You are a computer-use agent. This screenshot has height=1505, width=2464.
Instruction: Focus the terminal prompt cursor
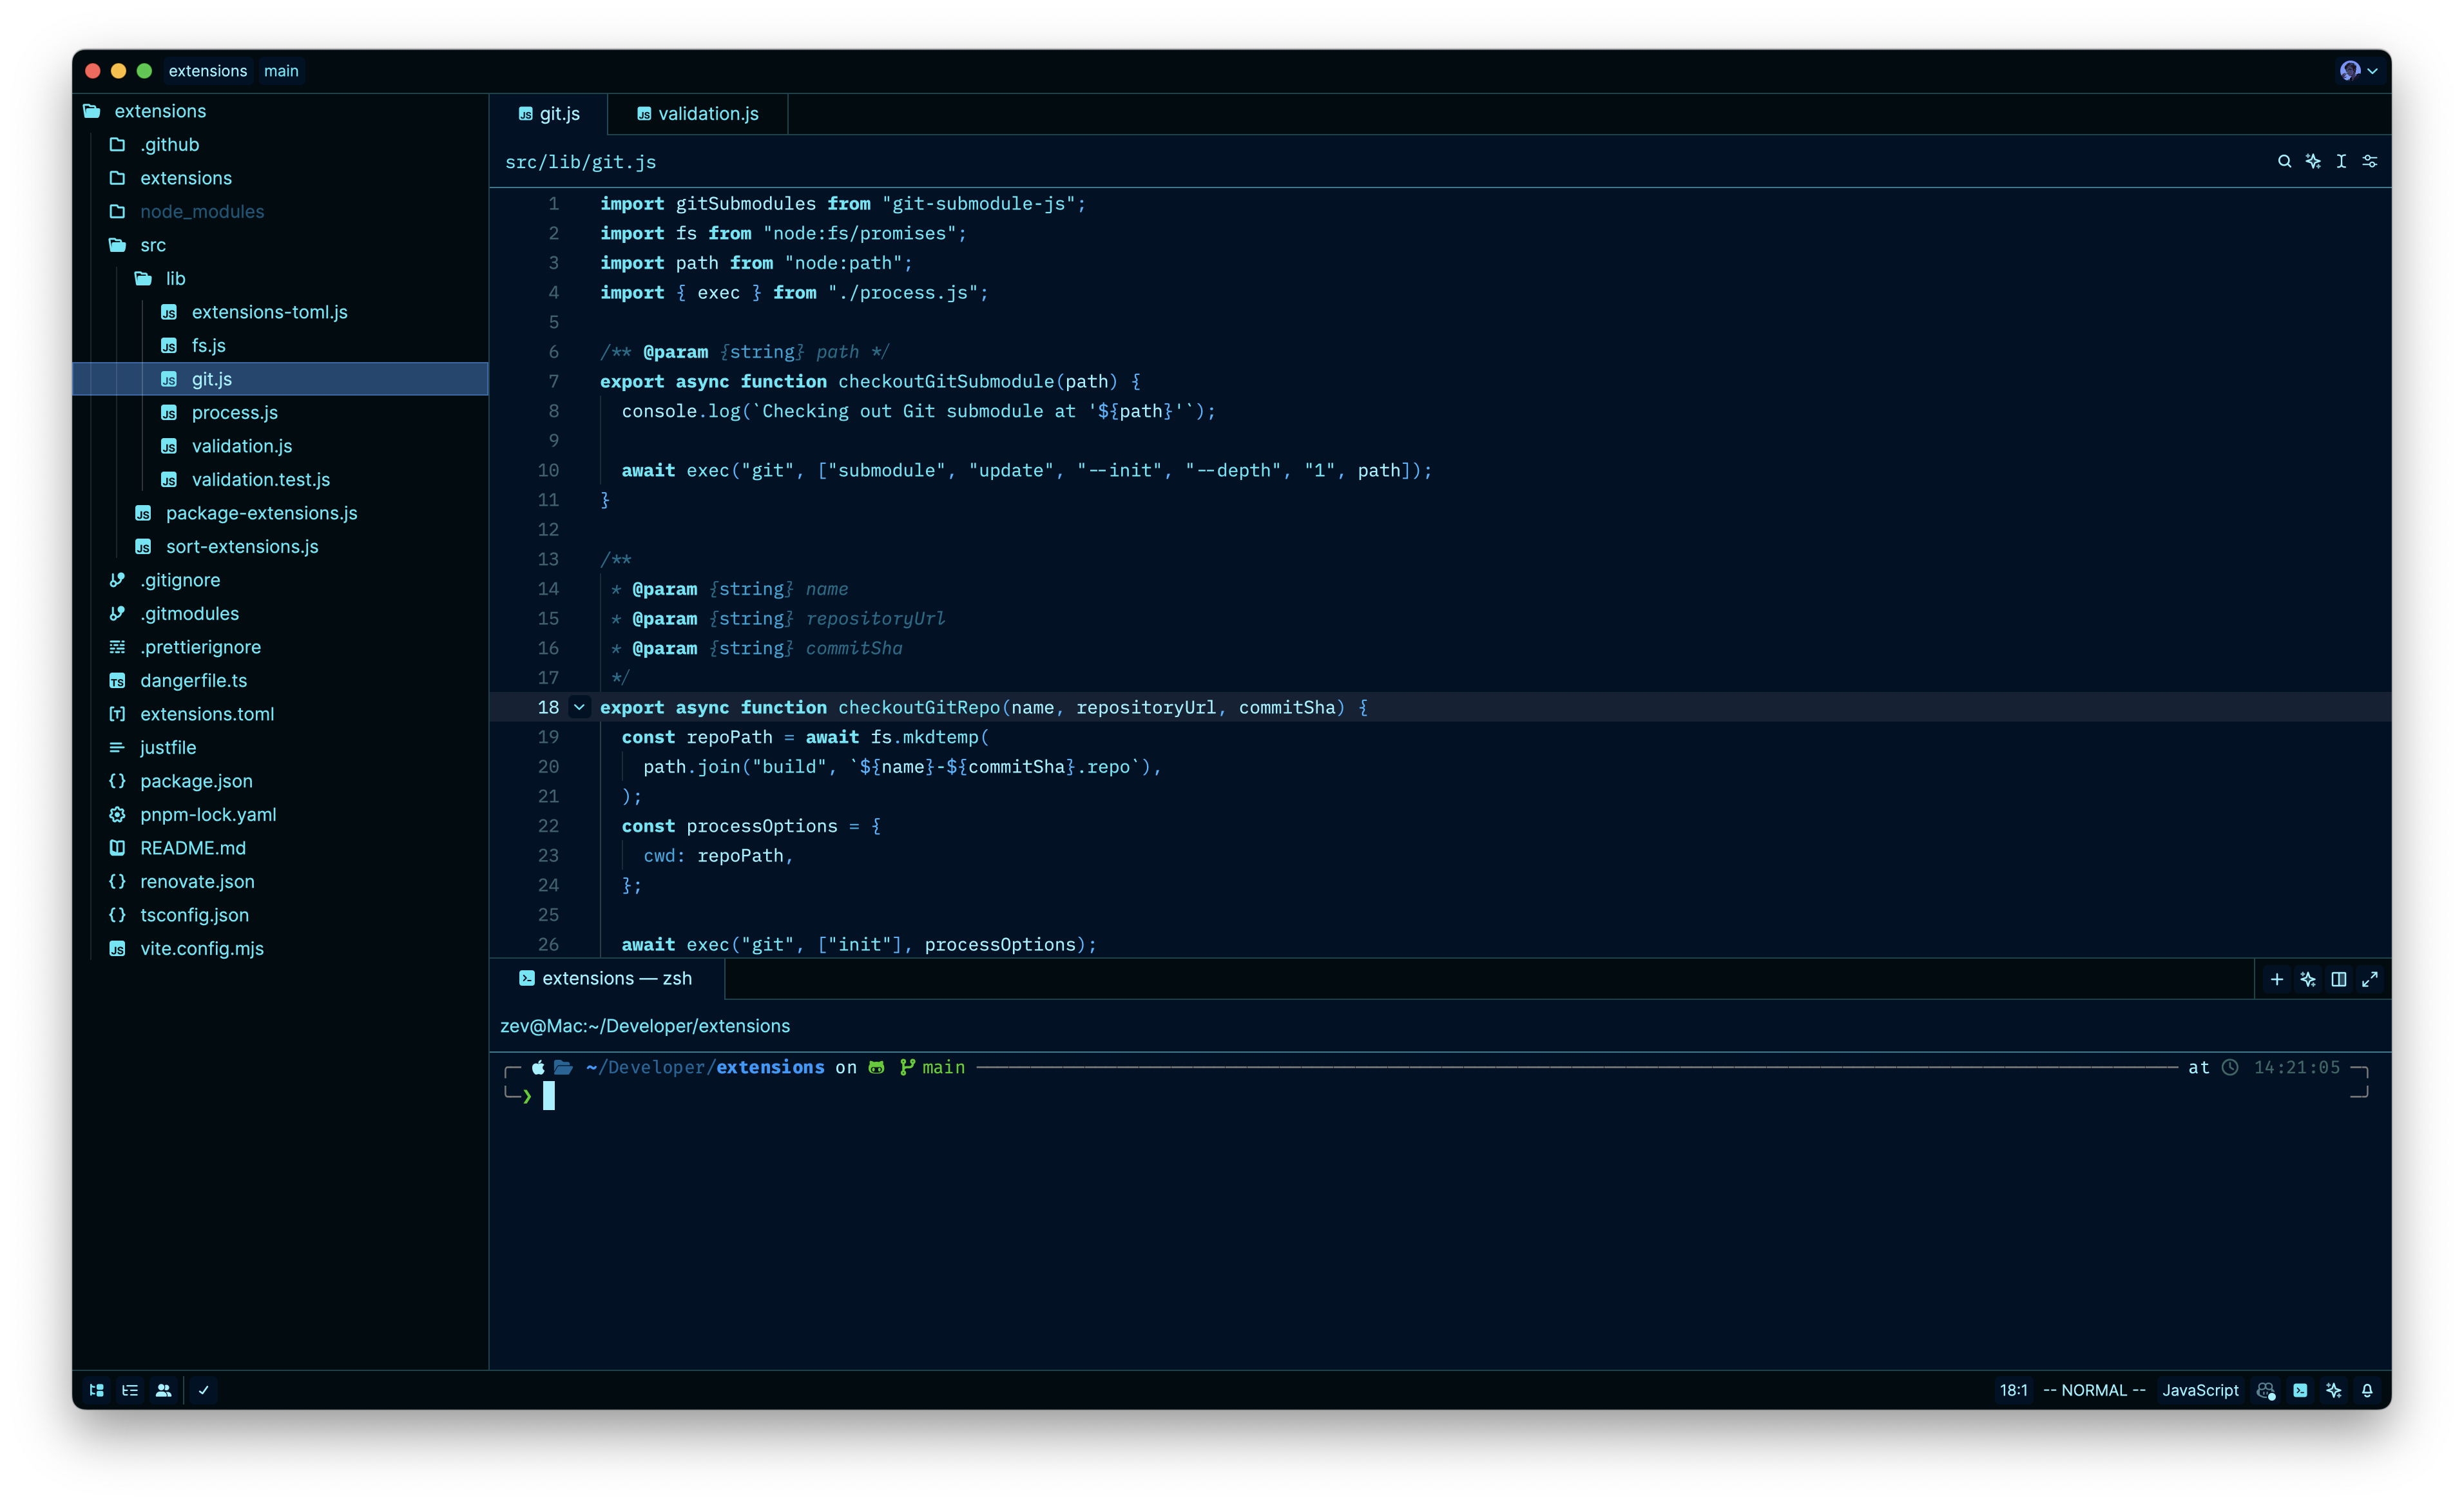pos(548,1096)
